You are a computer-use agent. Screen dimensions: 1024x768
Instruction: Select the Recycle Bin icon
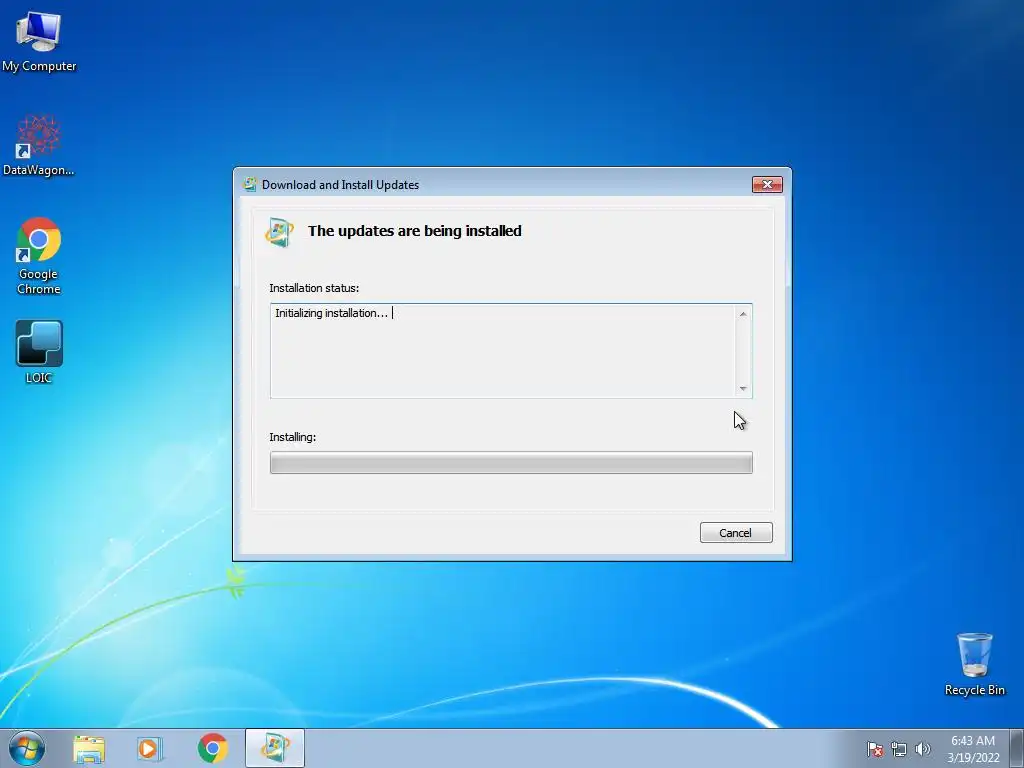pos(974,664)
